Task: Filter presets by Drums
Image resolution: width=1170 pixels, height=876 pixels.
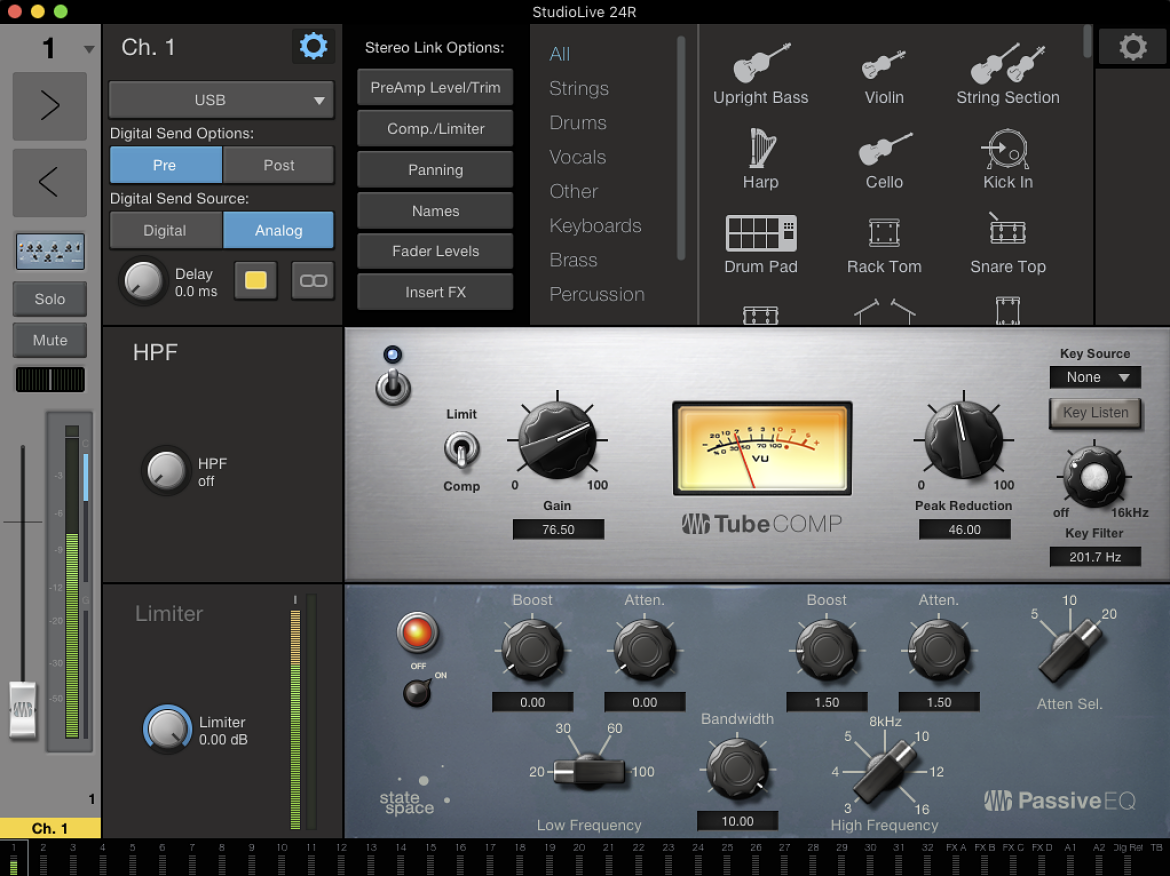Action: (x=578, y=122)
